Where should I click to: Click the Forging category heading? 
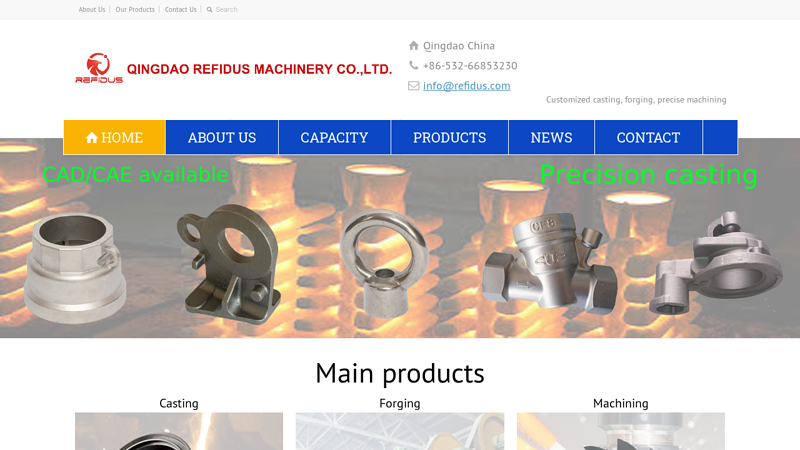tap(399, 403)
